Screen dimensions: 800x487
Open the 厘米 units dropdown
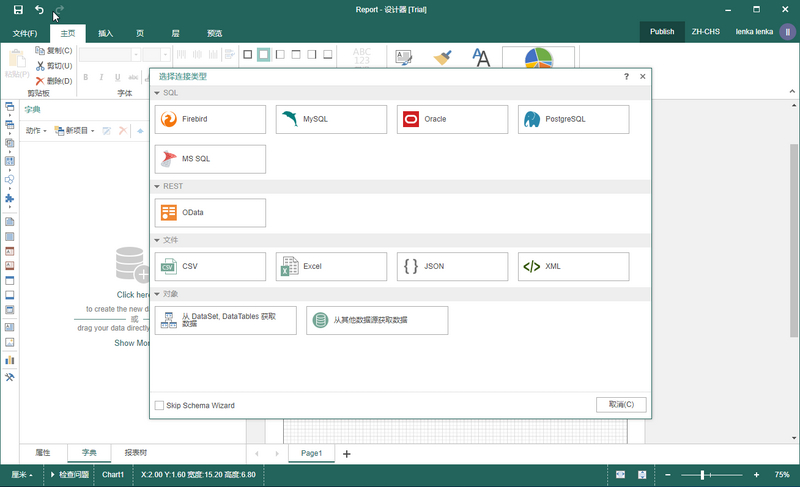pos(22,475)
